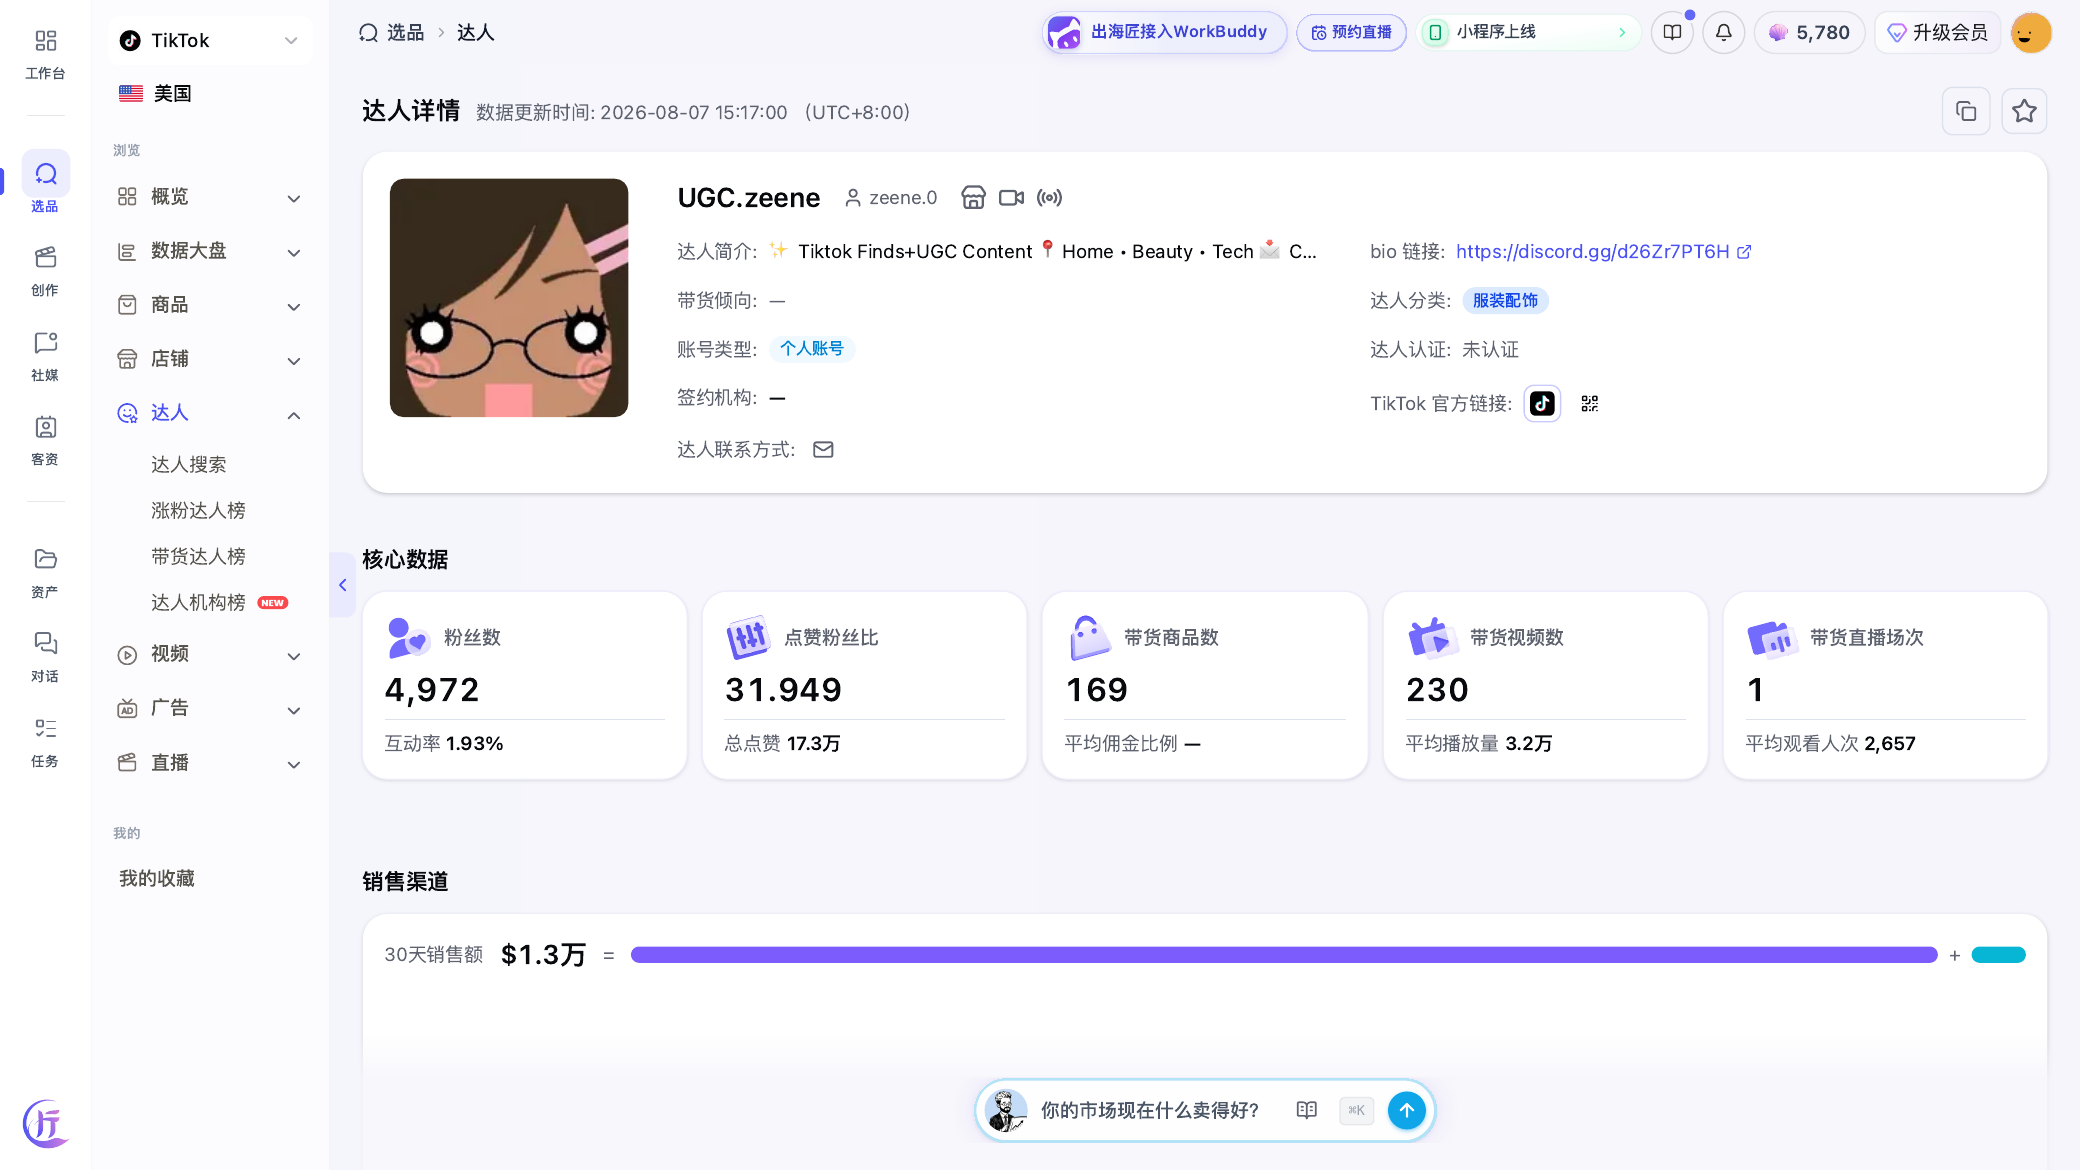Open 达人搜索 submenu item
The height and width of the screenshot is (1170, 2080).
coord(188,464)
